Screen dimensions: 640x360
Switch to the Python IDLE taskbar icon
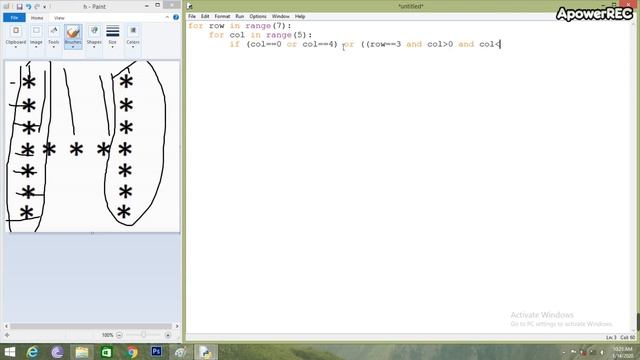tap(205, 352)
